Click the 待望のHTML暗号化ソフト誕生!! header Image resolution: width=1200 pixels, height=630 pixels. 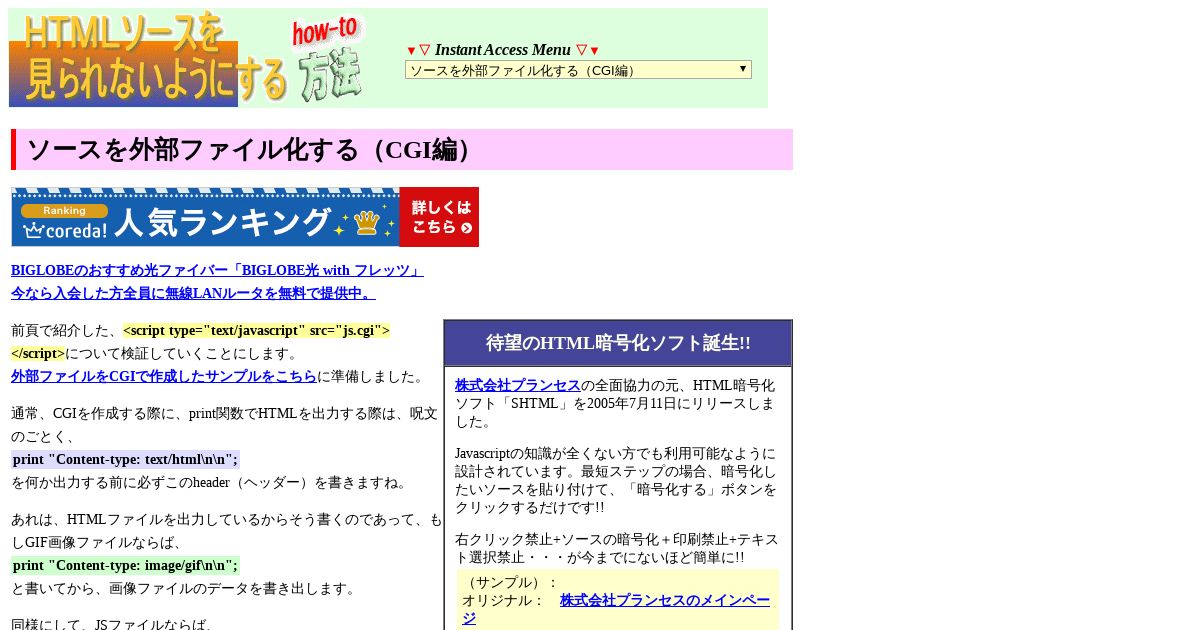click(x=618, y=343)
